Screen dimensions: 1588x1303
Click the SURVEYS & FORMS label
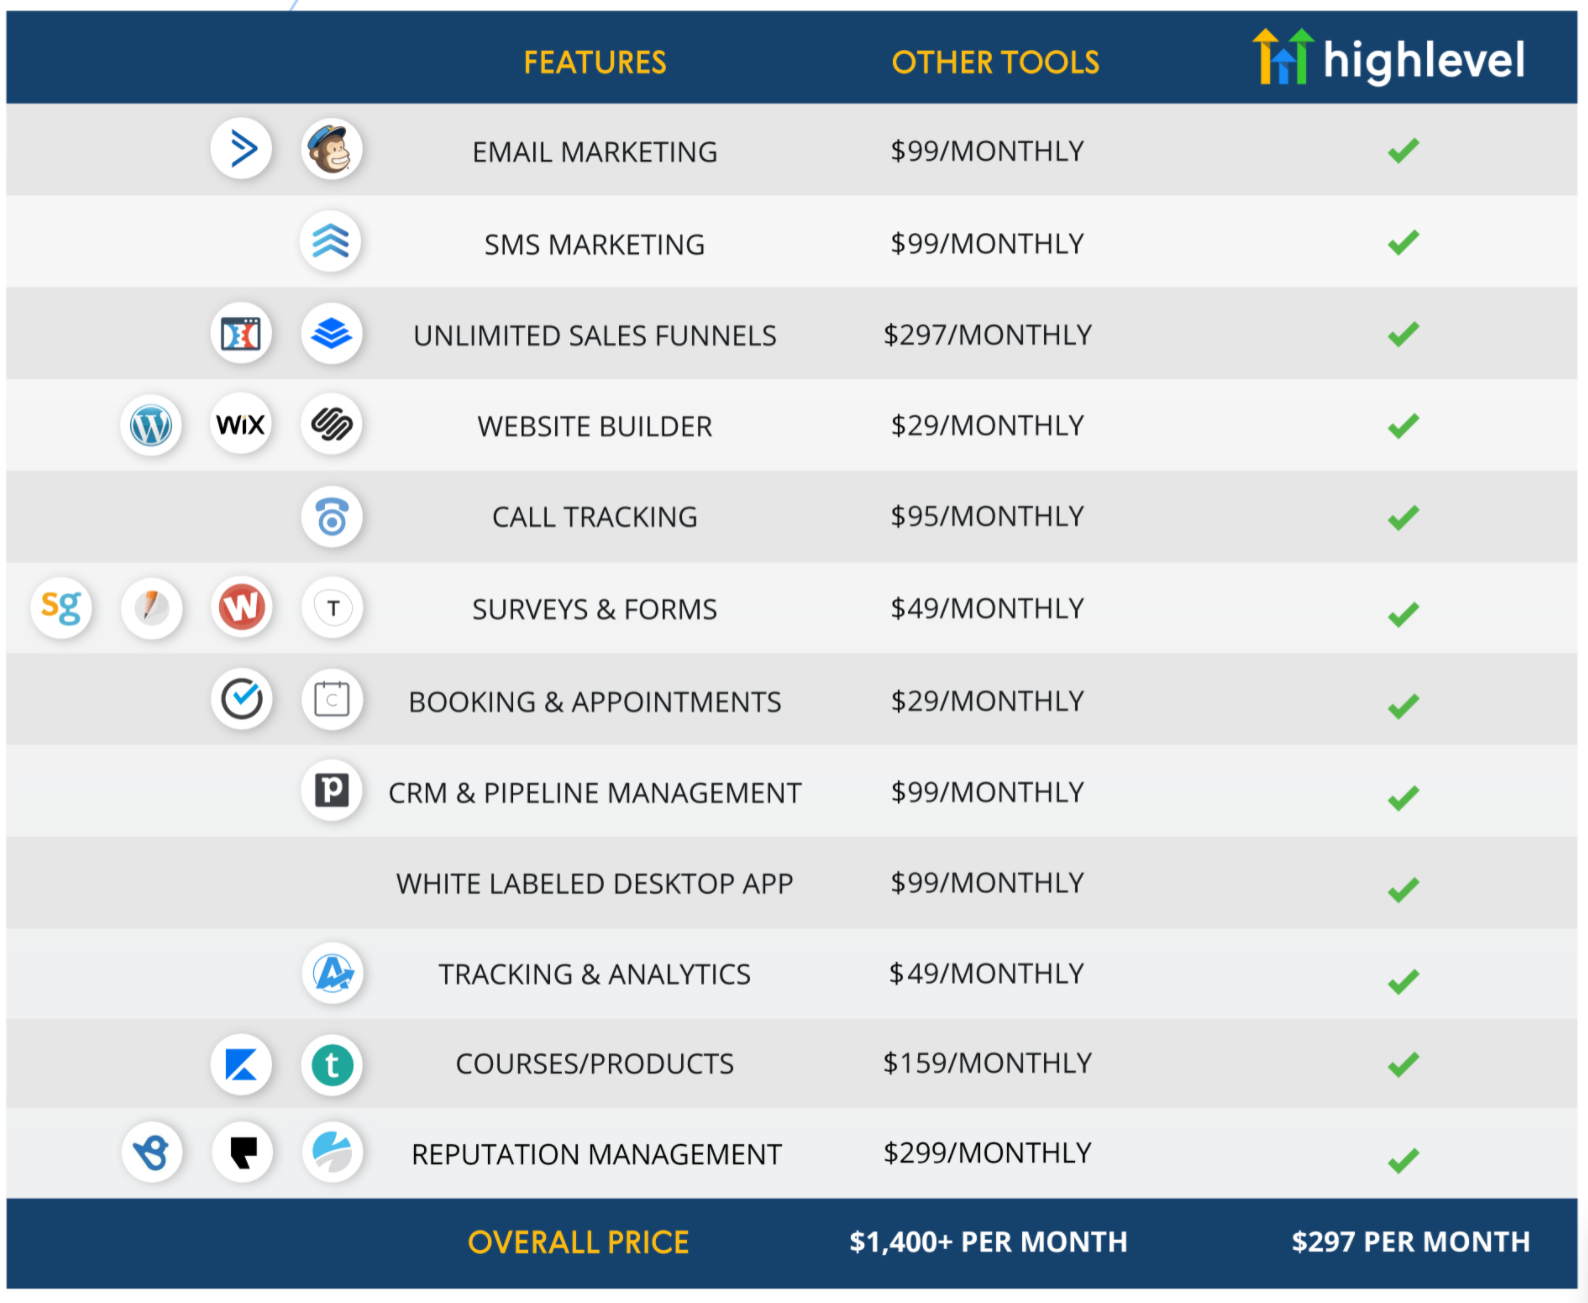[x=595, y=609]
